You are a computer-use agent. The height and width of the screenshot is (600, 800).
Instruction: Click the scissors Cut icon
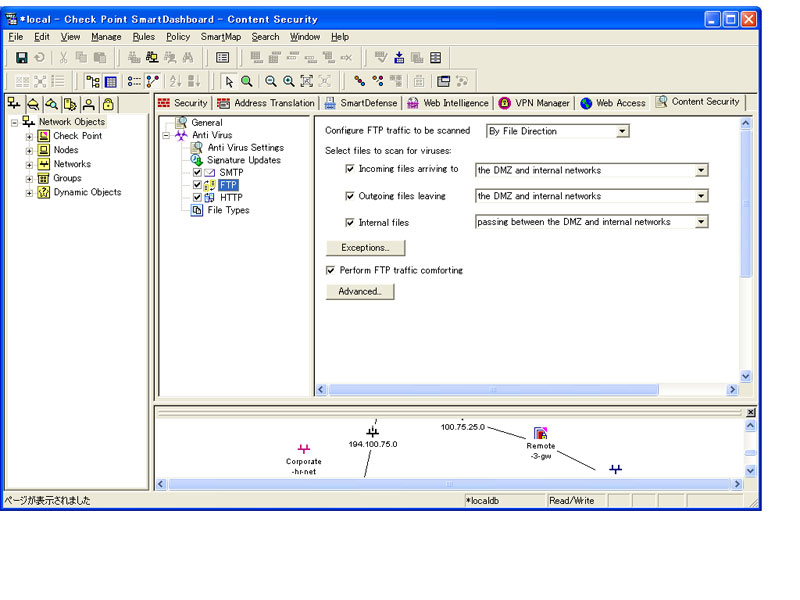pos(63,58)
